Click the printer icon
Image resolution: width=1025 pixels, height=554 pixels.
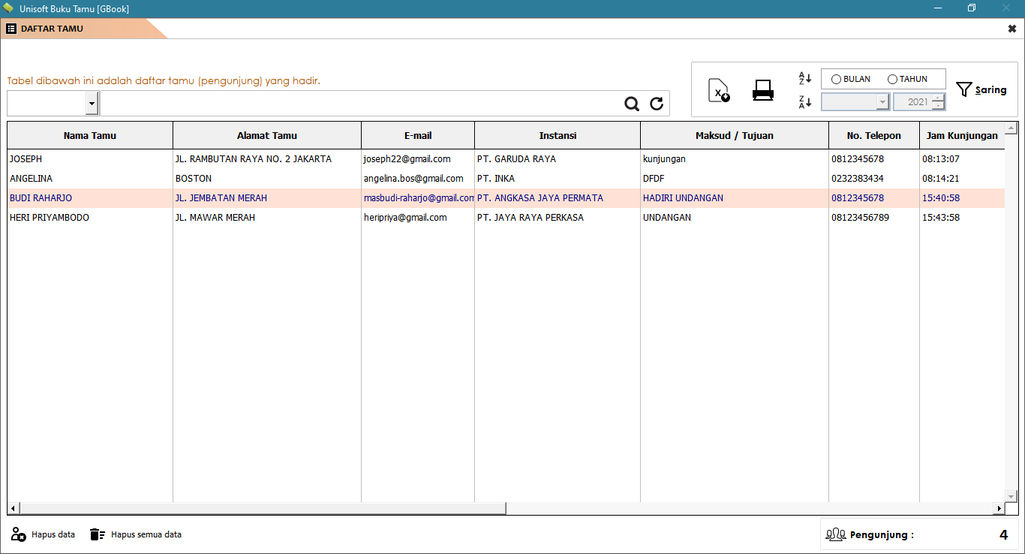(x=763, y=91)
